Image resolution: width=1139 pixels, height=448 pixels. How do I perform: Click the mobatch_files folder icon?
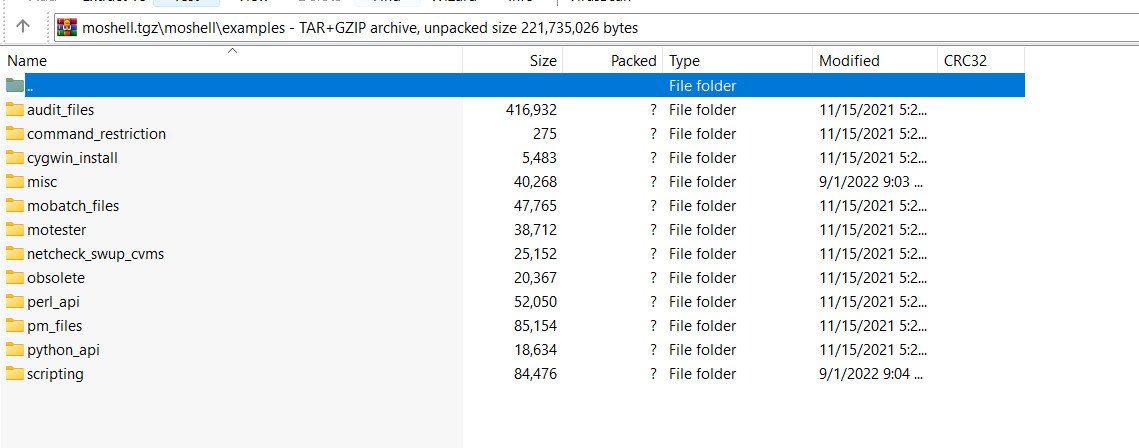click(x=15, y=205)
